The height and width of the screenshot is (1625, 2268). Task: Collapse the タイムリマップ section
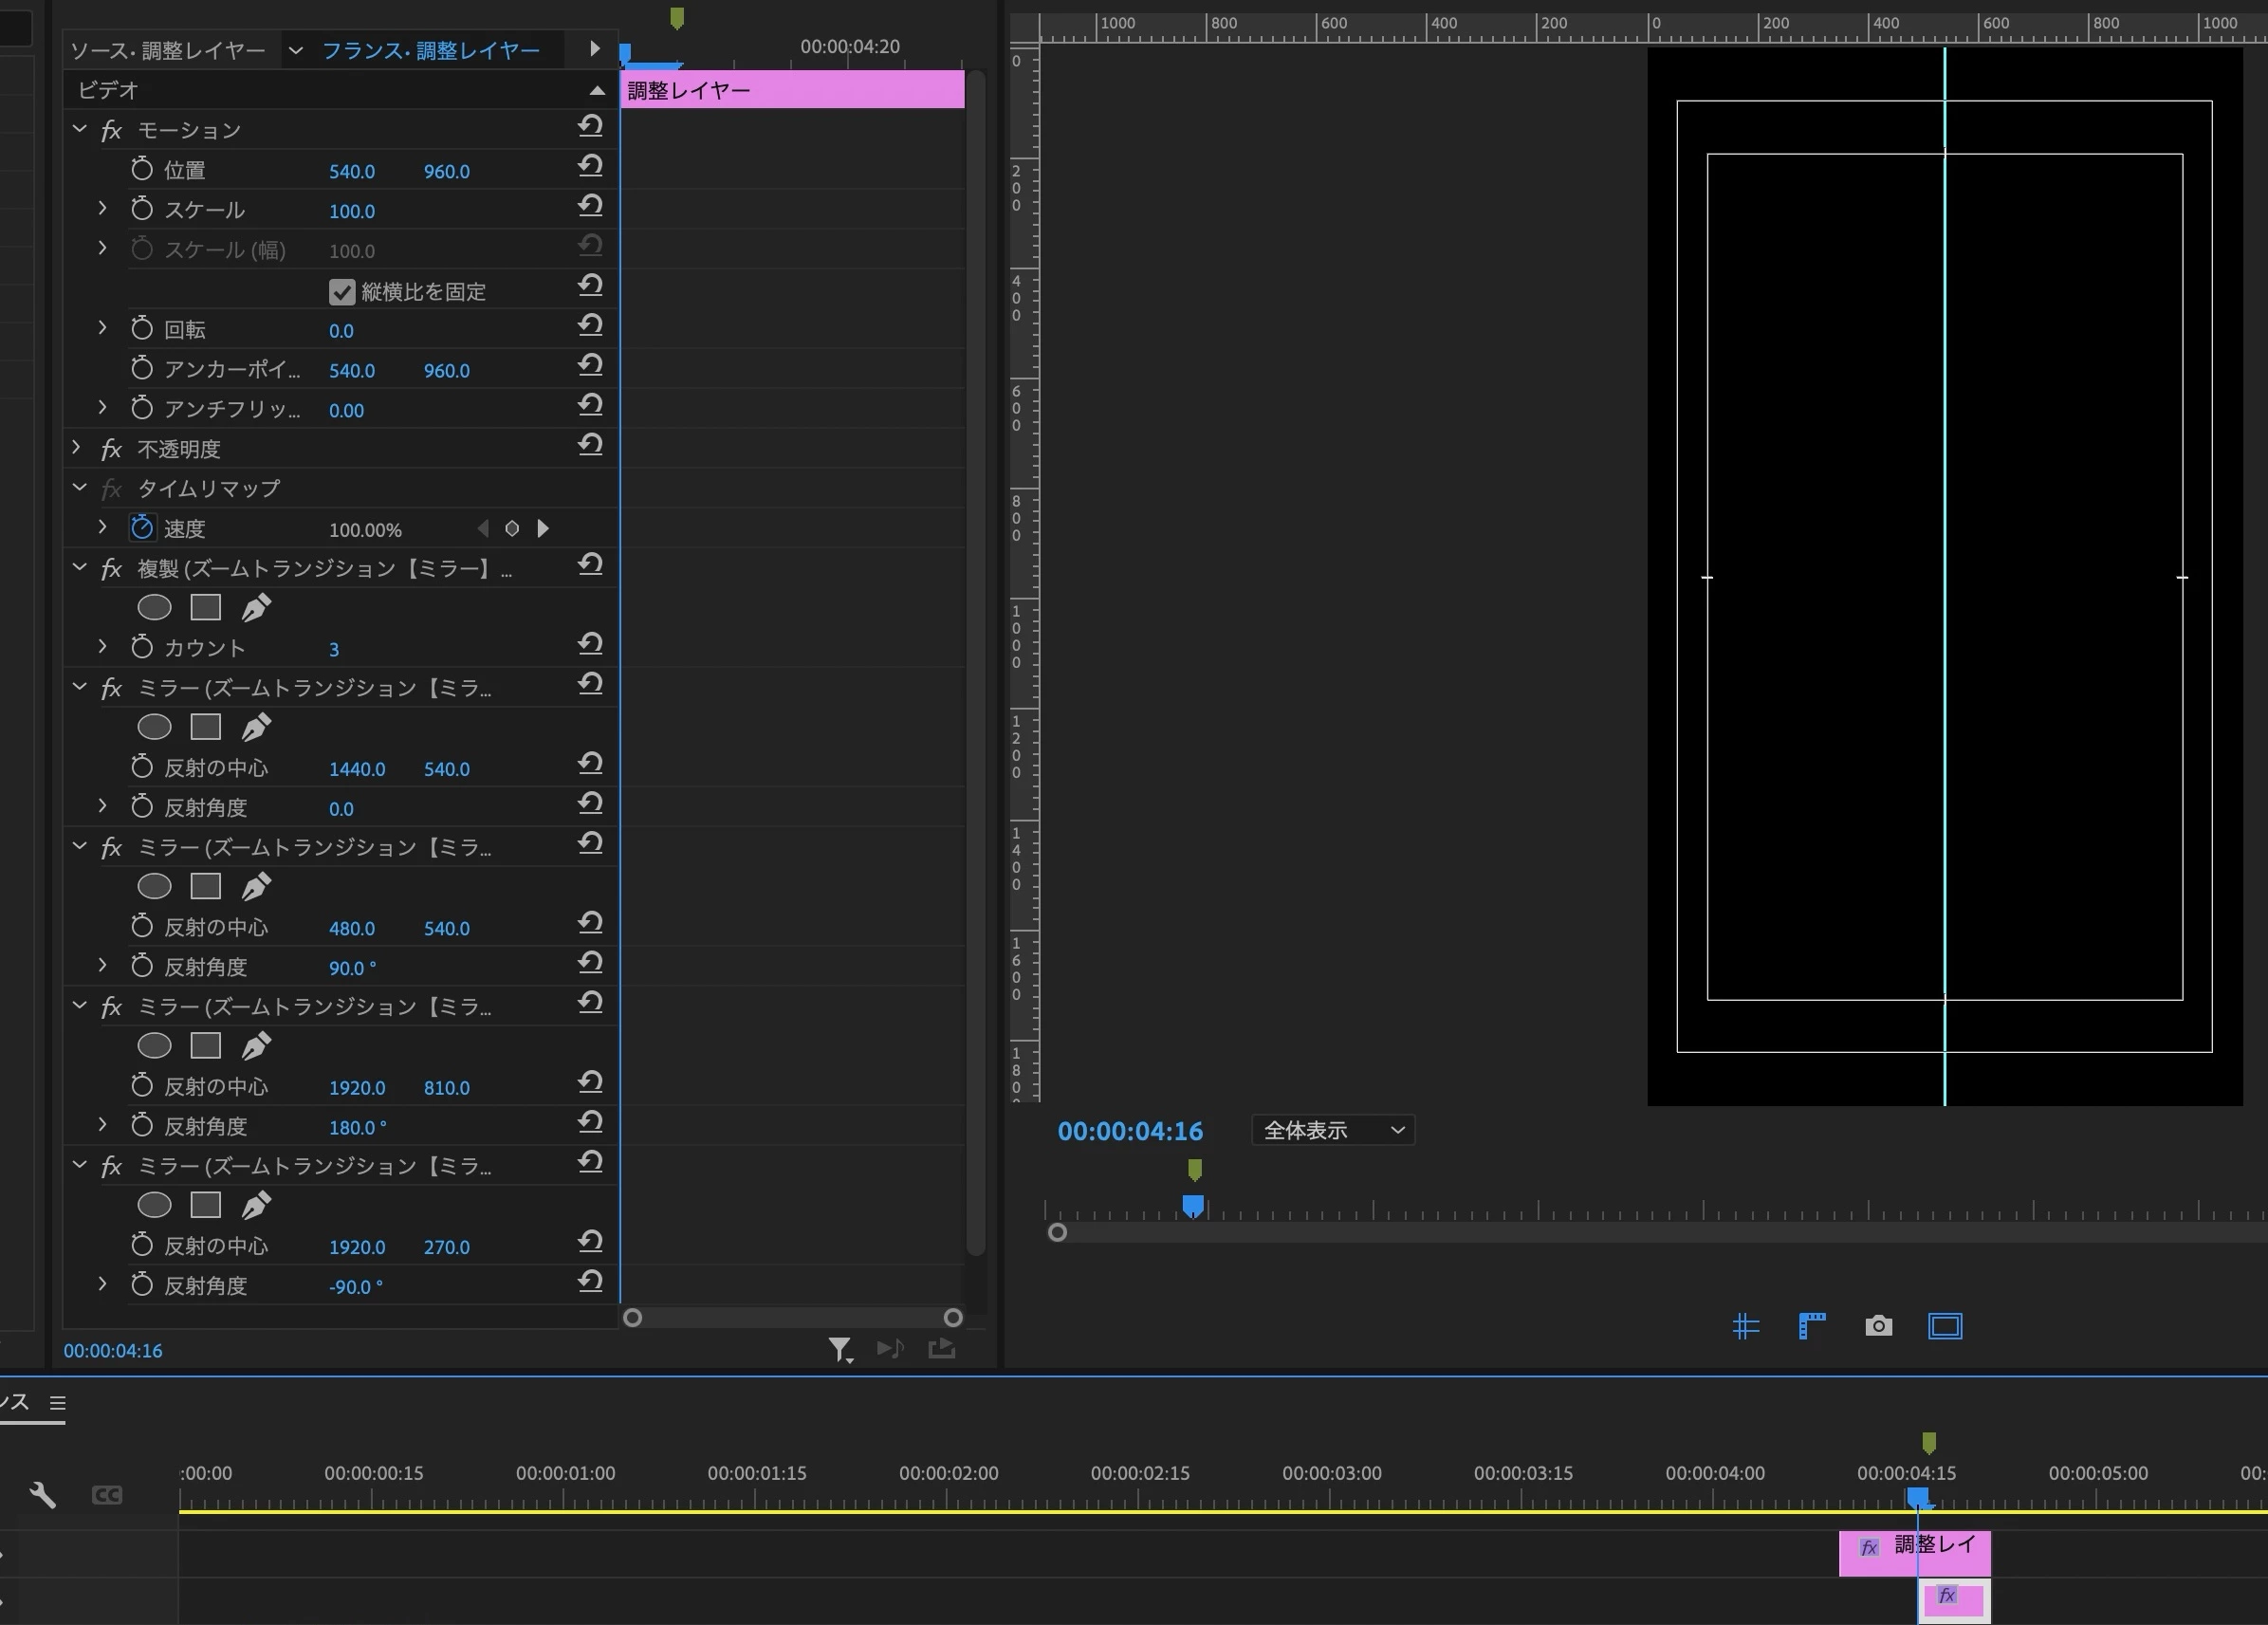[x=79, y=488]
